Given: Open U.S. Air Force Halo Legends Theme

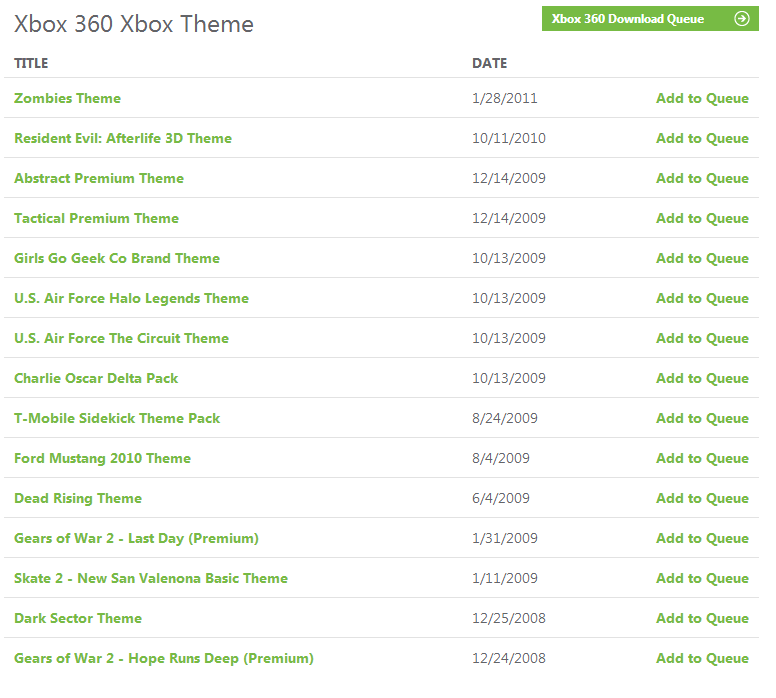Looking at the screenshot, I should click(x=131, y=299).
